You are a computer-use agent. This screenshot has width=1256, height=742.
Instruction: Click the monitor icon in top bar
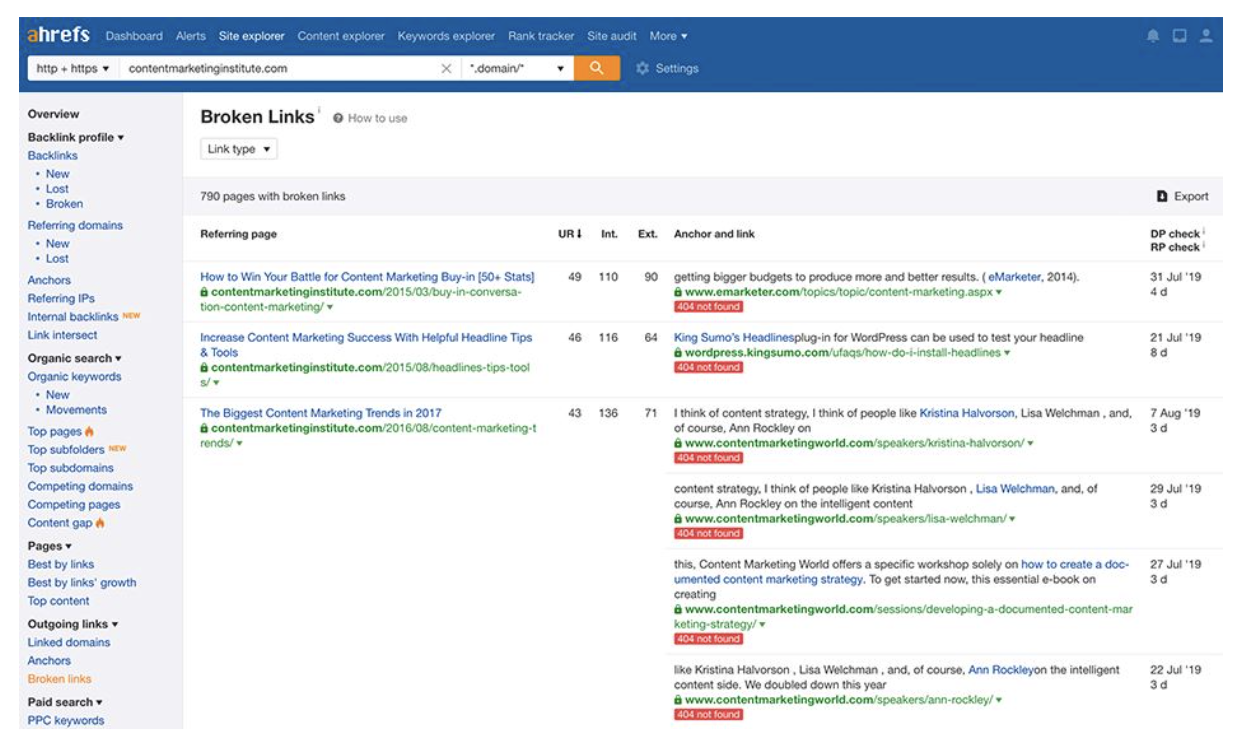coord(1180,36)
